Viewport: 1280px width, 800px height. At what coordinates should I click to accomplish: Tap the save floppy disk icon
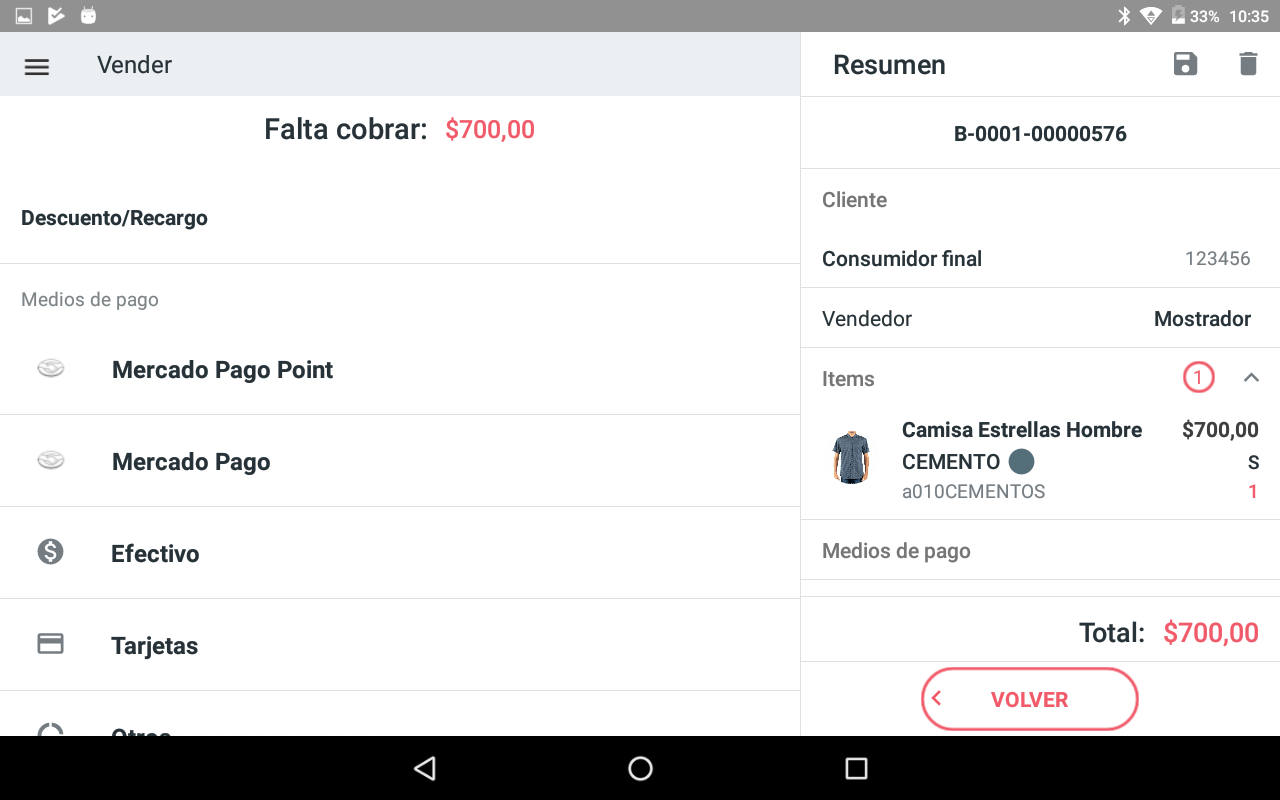[1185, 64]
